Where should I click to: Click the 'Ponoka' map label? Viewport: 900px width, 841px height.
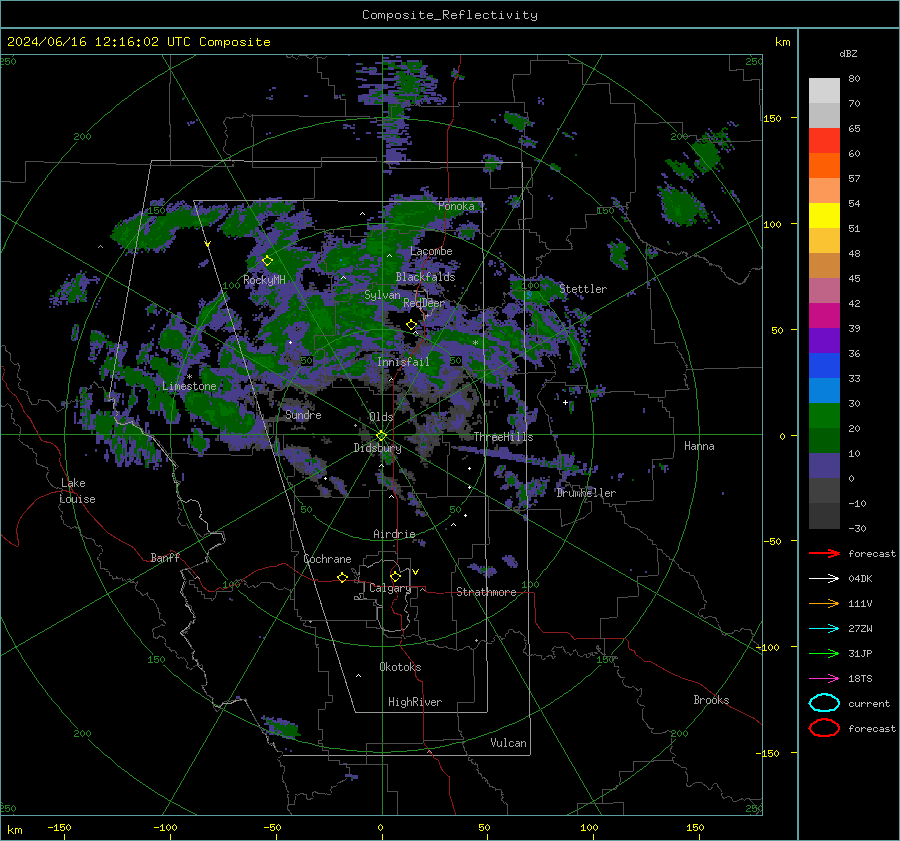click(x=456, y=206)
